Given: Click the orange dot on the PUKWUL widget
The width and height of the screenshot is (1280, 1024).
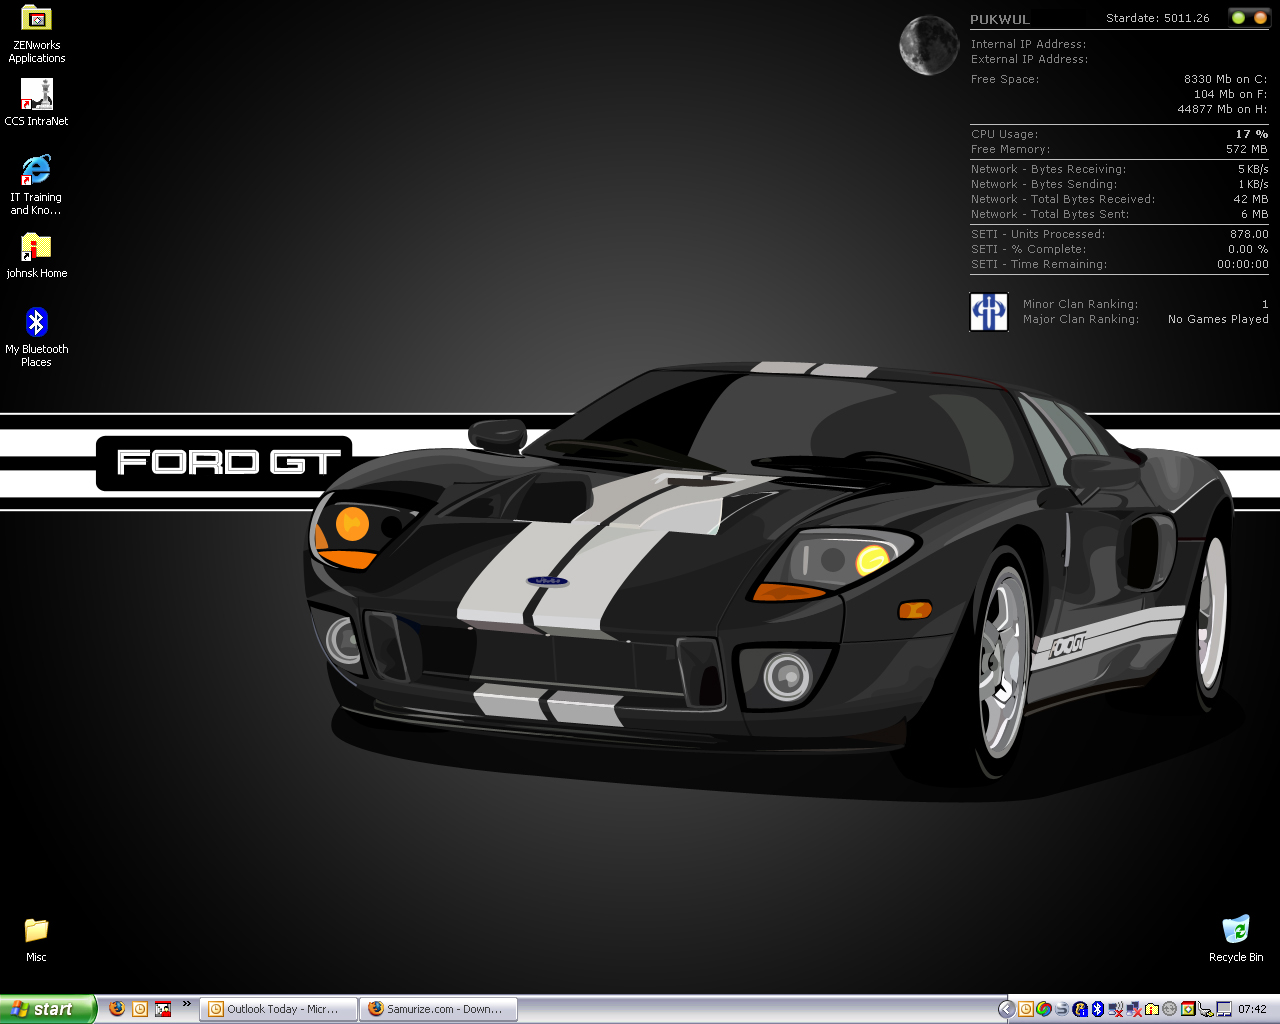Looking at the screenshot, I should tap(1260, 18).
